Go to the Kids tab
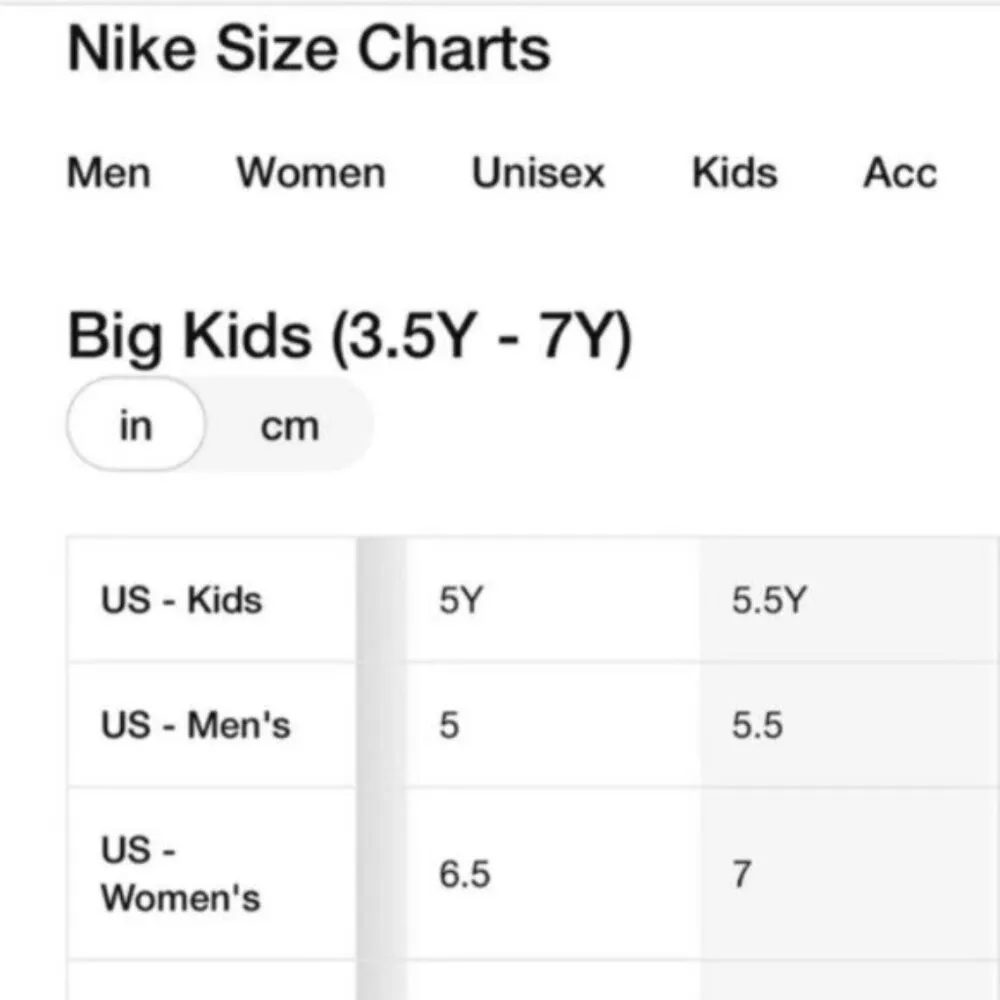 [x=734, y=173]
